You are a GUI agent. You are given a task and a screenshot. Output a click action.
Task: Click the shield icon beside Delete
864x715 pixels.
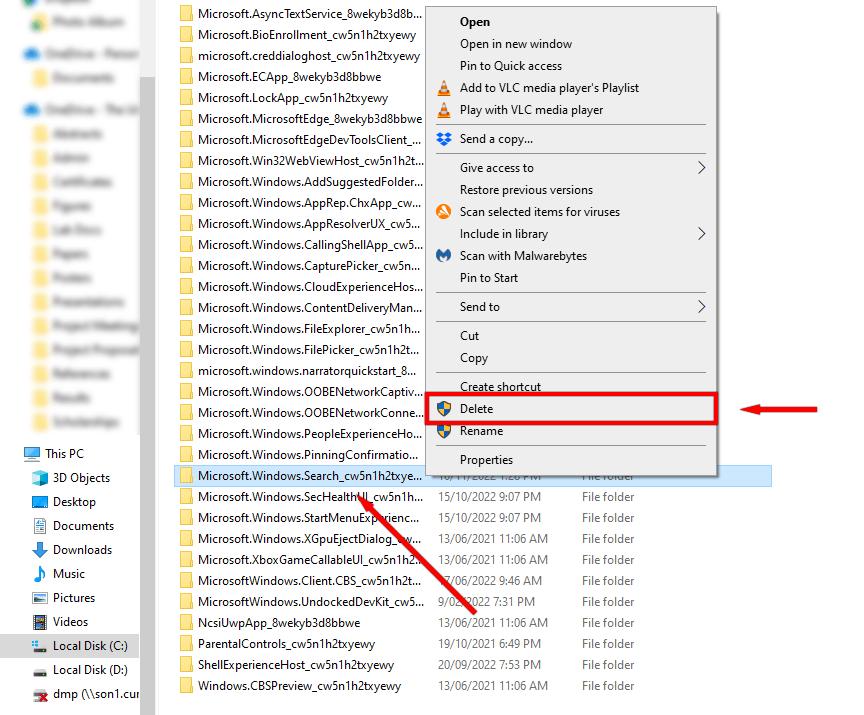click(x=444, y=409)
